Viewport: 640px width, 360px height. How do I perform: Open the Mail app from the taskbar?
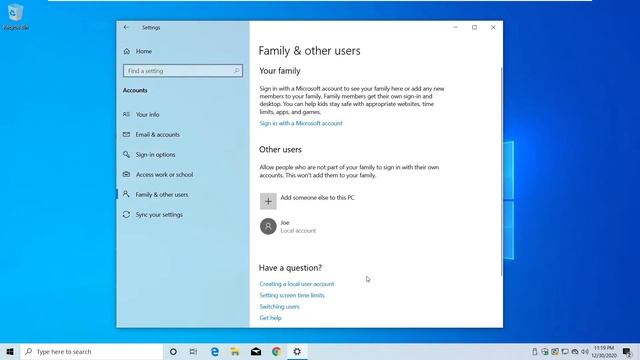click(x=256, y=351)
